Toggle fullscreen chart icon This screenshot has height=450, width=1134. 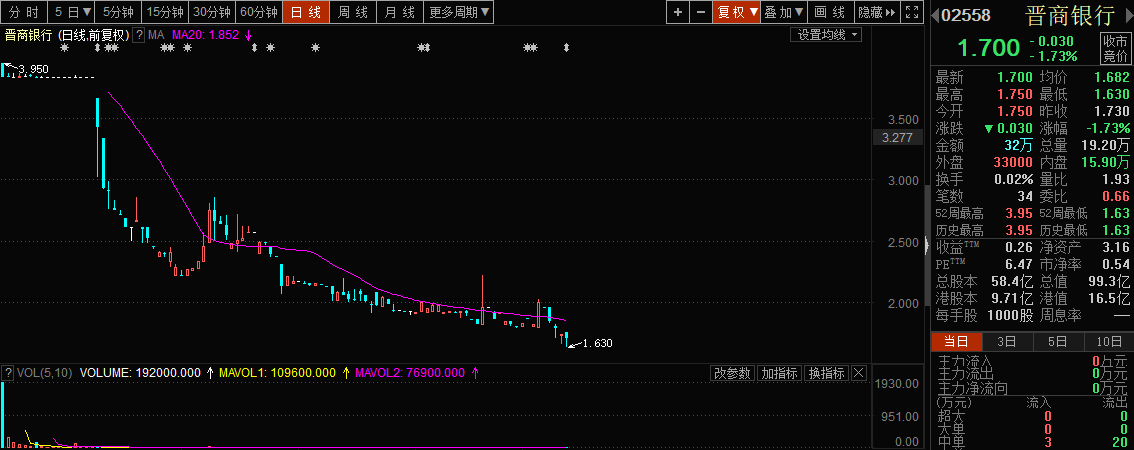tap(912, 12)
